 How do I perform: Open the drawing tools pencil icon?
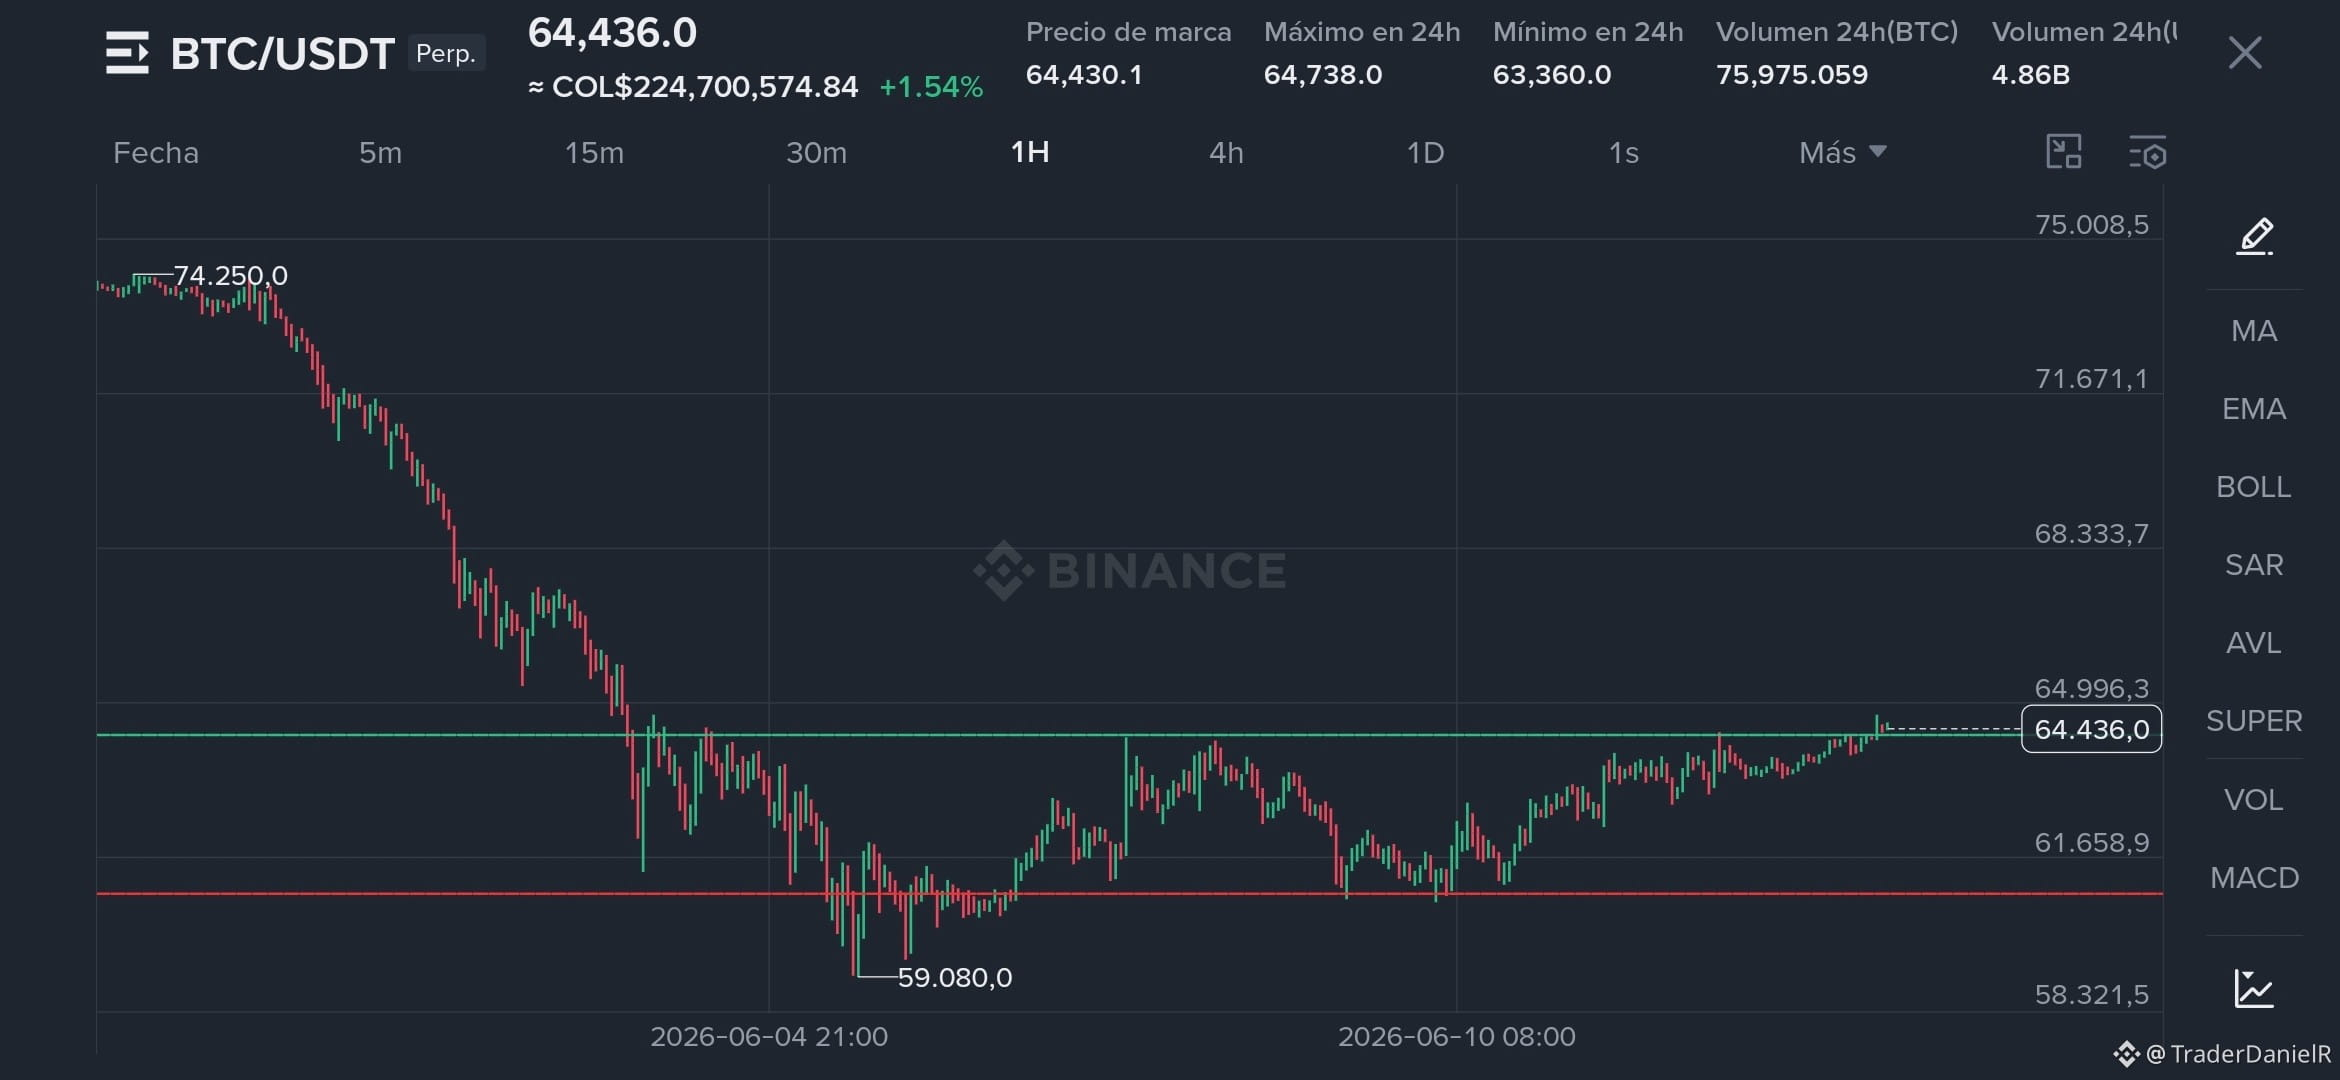pyautogui.click(x=2255, y=237)
